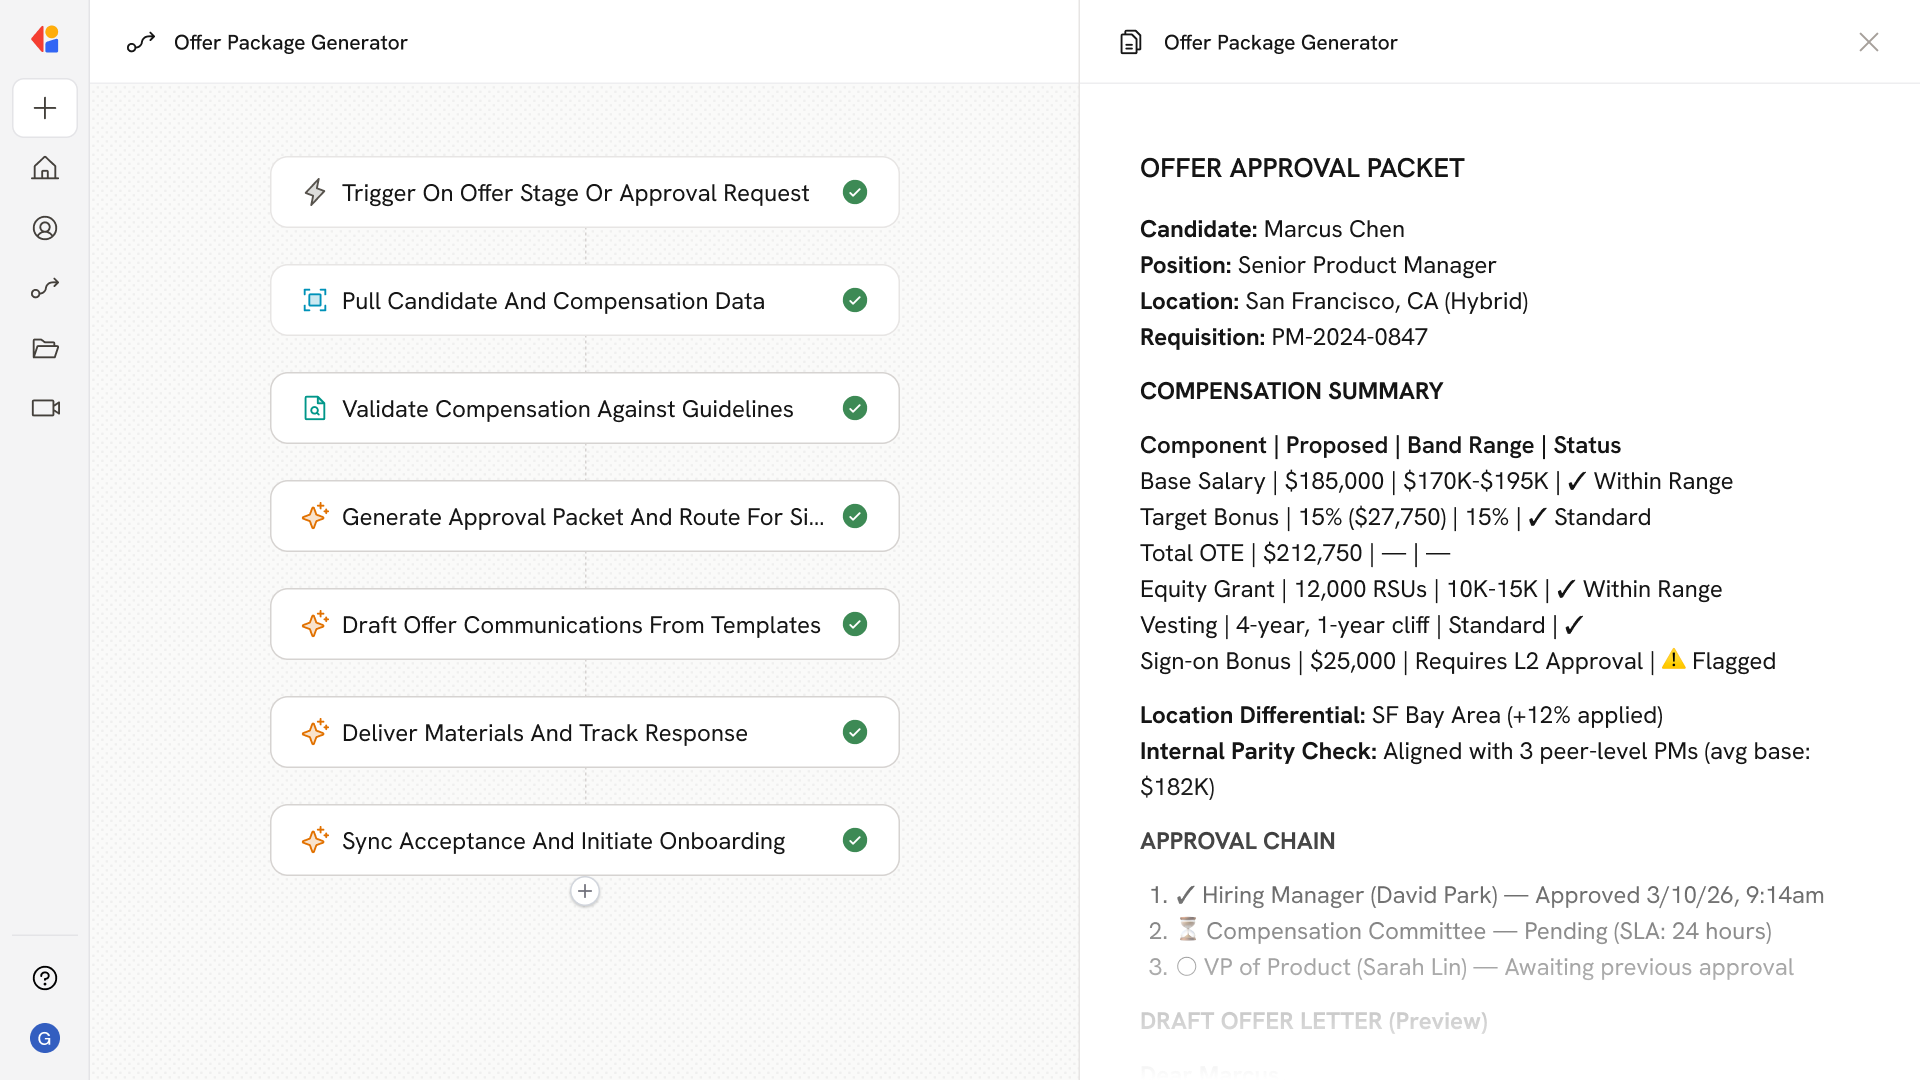Click the app logo at top left
The image size is (1920, 1080).
45,40
